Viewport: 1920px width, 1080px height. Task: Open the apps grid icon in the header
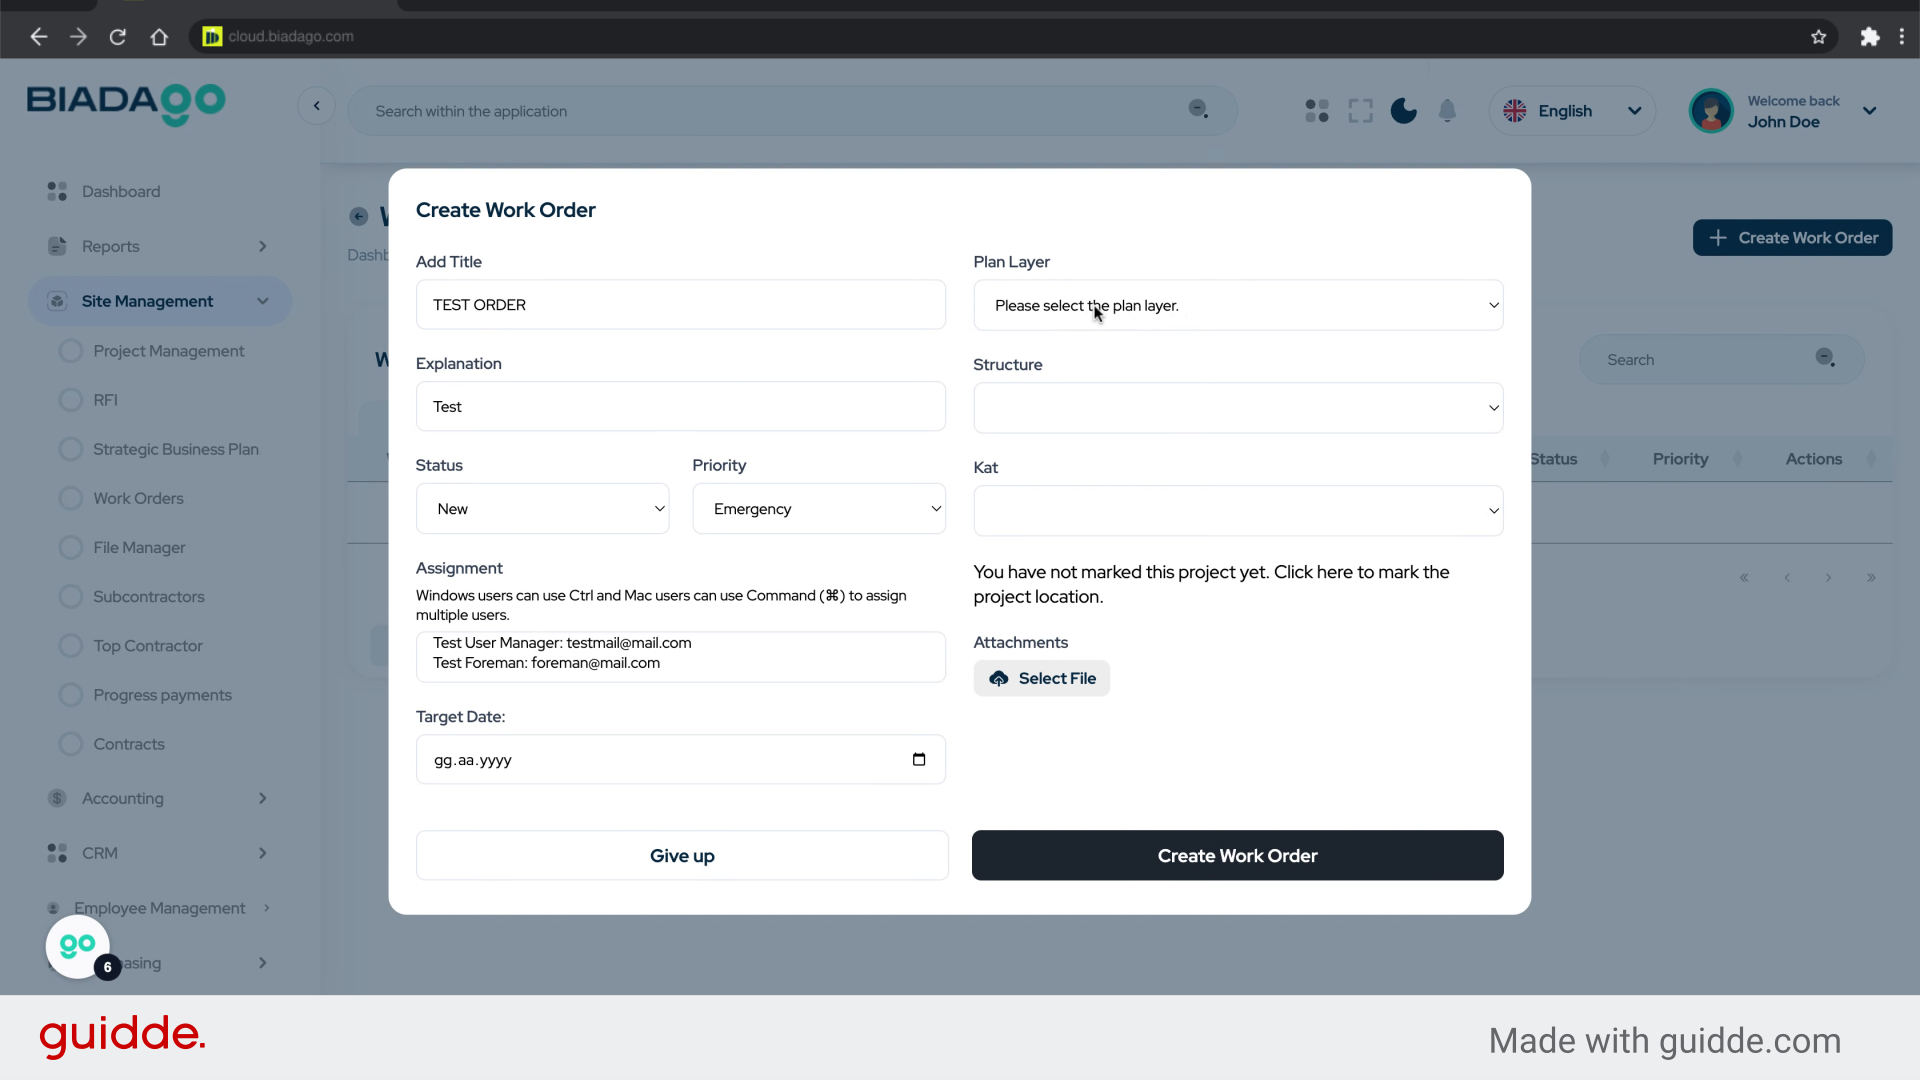click(1316, 110)
